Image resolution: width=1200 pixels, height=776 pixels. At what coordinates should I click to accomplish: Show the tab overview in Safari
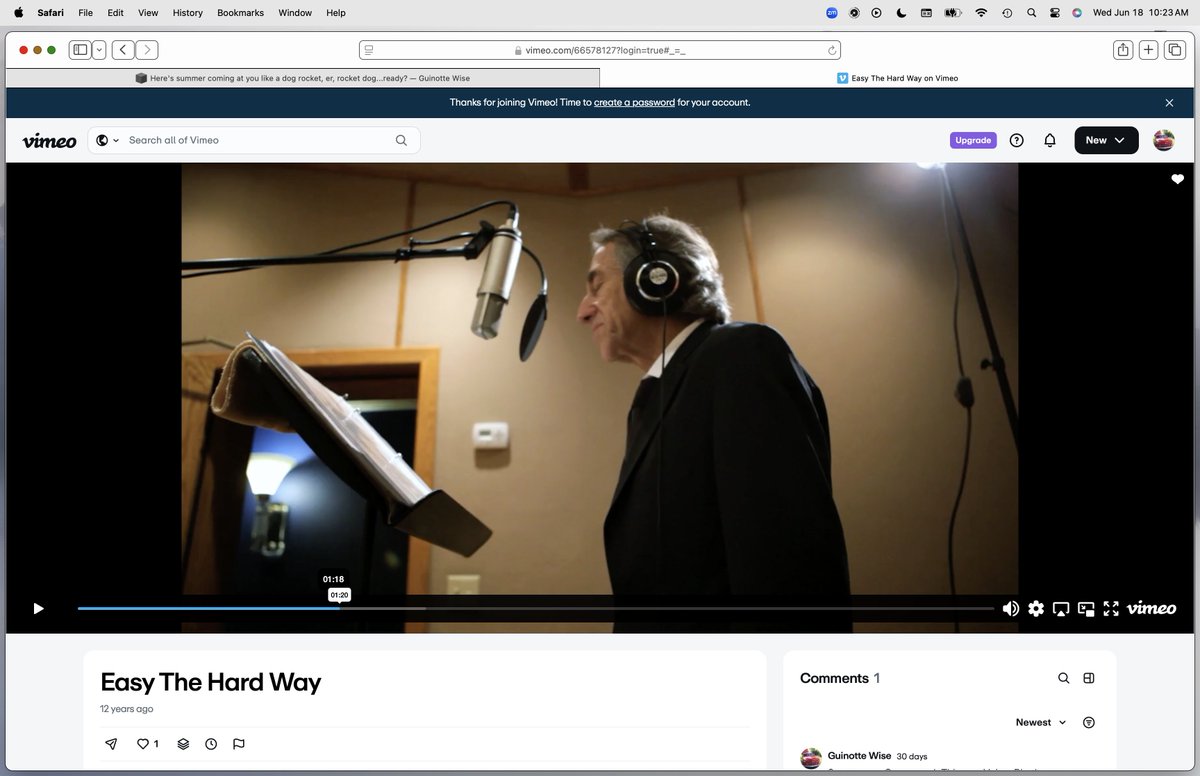(x=1175, y=50)
